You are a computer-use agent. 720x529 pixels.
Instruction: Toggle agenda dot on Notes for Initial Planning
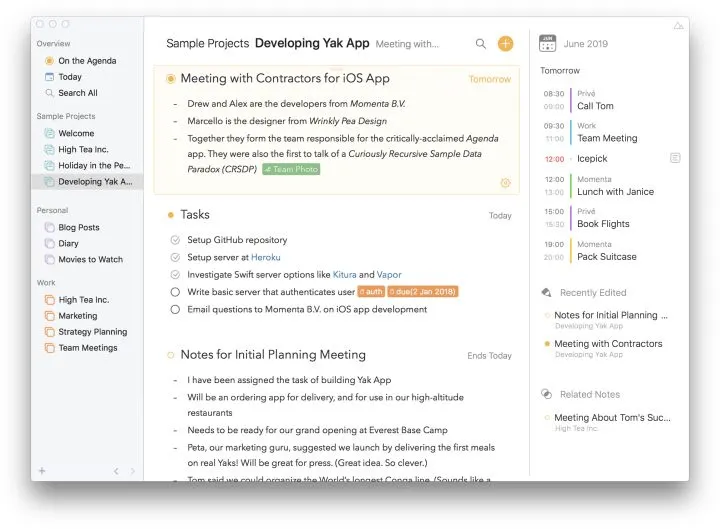point(171,355)
